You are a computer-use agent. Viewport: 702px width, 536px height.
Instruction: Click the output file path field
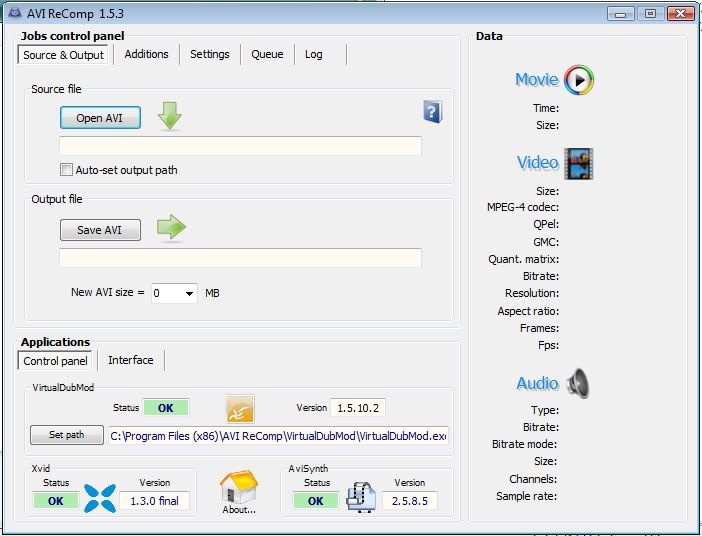pos(240,258)
